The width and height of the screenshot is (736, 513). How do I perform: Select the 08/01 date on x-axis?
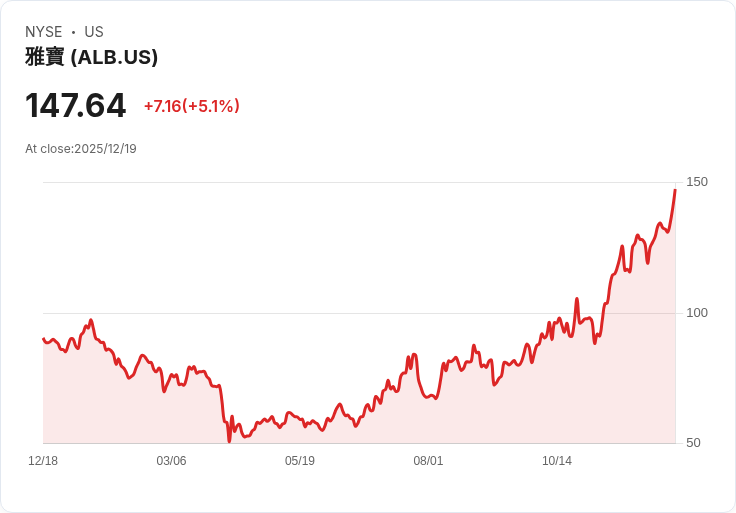428,461
